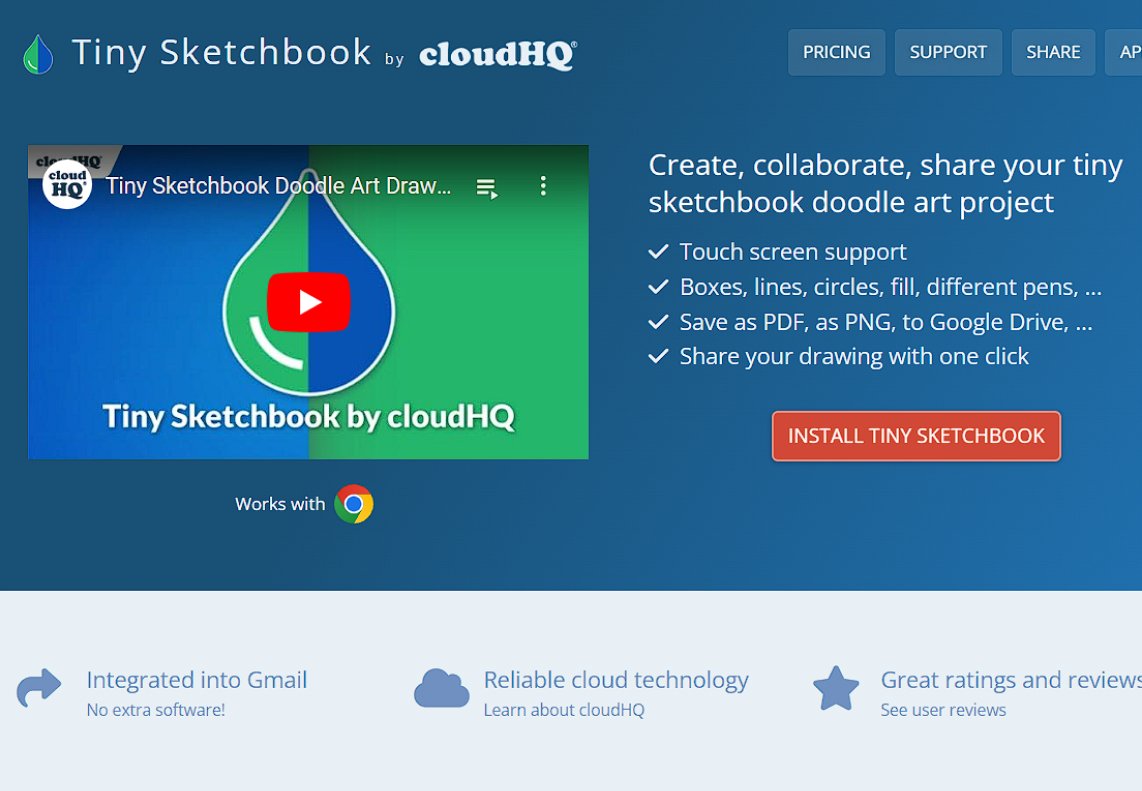Open the PRICING menu item
Viewport: 1142px width, 791px height.
[x=836, y=52]
